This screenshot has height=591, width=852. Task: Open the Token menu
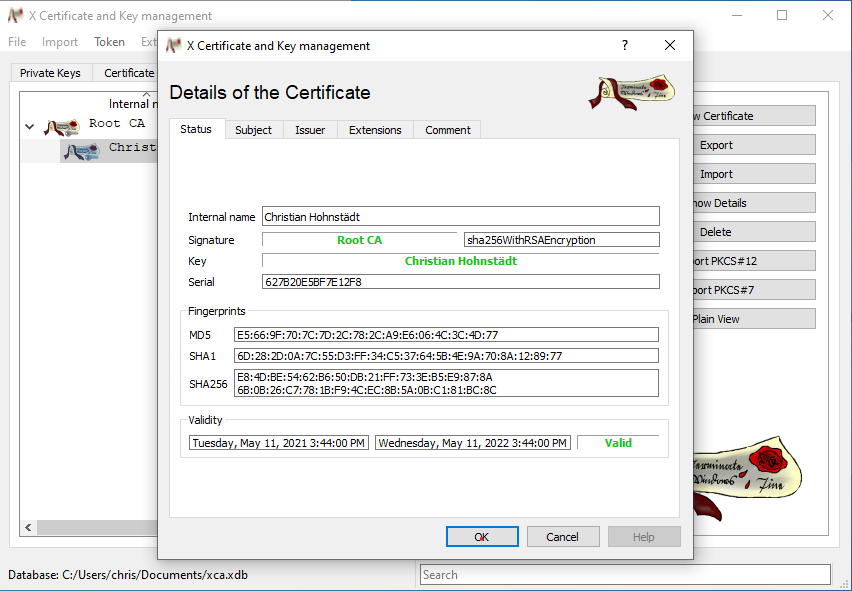[x=109, y=41]
